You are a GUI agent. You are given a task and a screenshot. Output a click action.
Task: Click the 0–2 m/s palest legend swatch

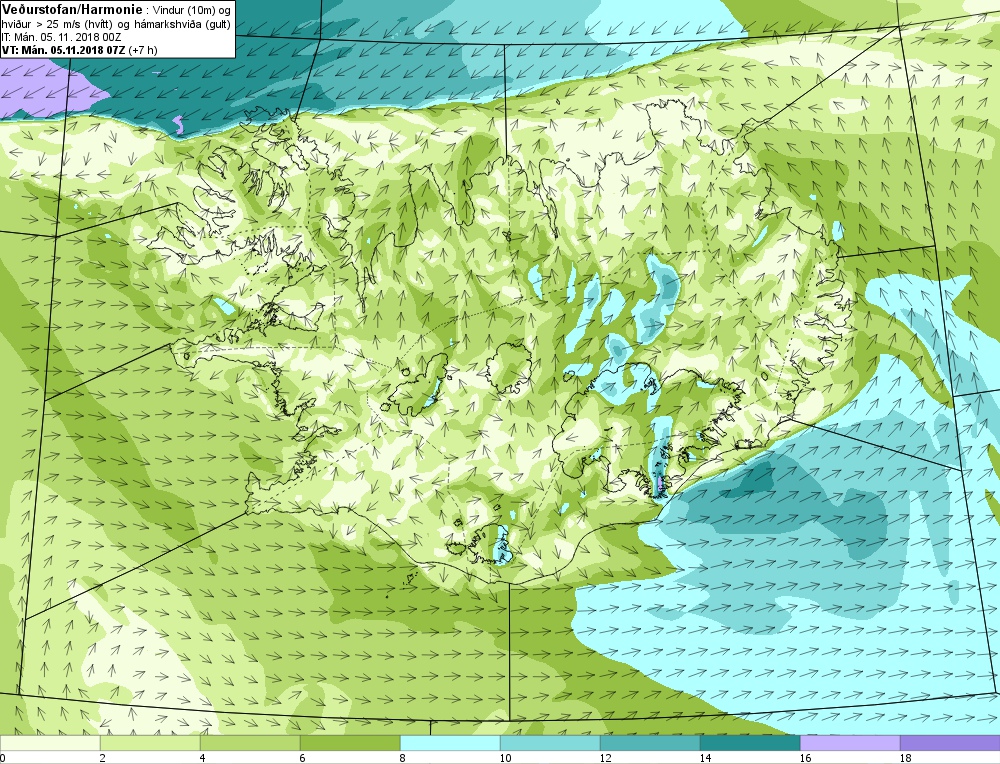click(x=50, y=744)
